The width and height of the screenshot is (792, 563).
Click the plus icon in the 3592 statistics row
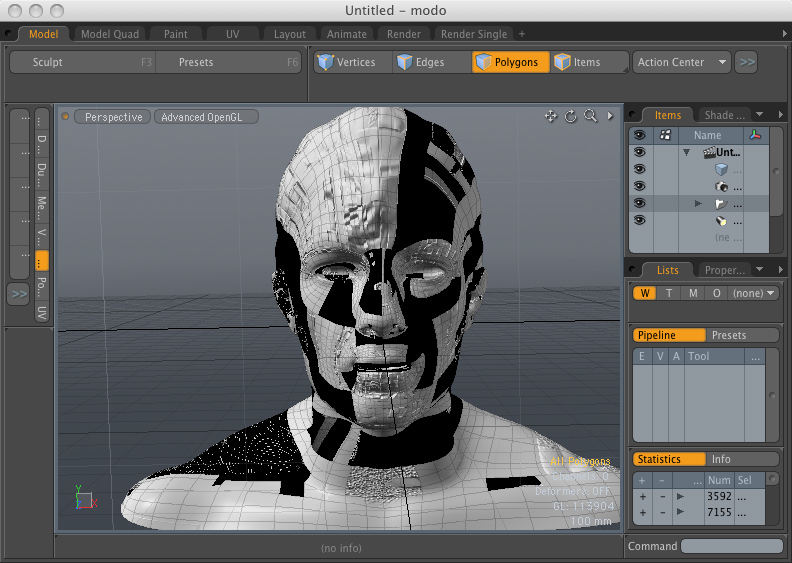[x=642, y=497]
